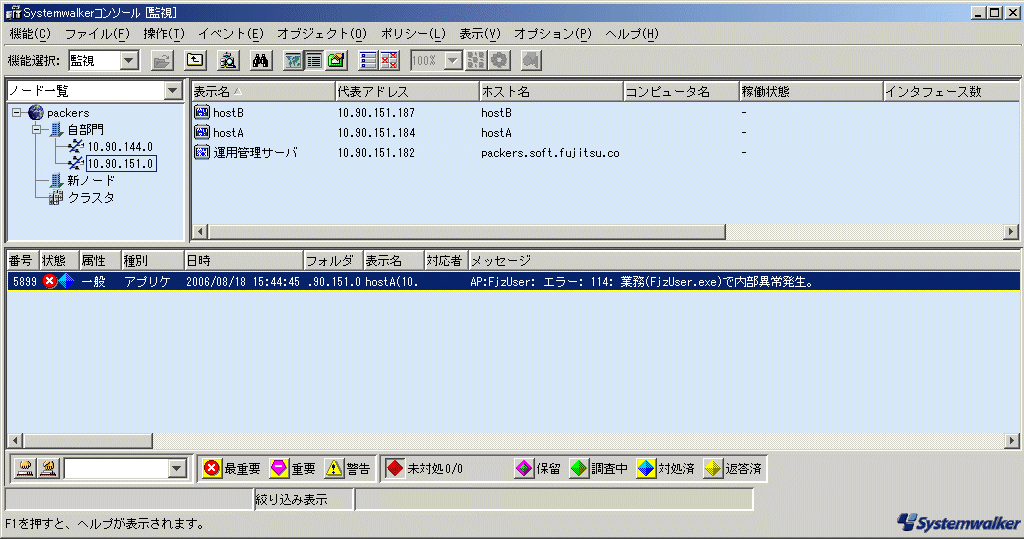Open the 100% zoom dropdown
This screenshot has height=539, width=1024.
point(453,61)
